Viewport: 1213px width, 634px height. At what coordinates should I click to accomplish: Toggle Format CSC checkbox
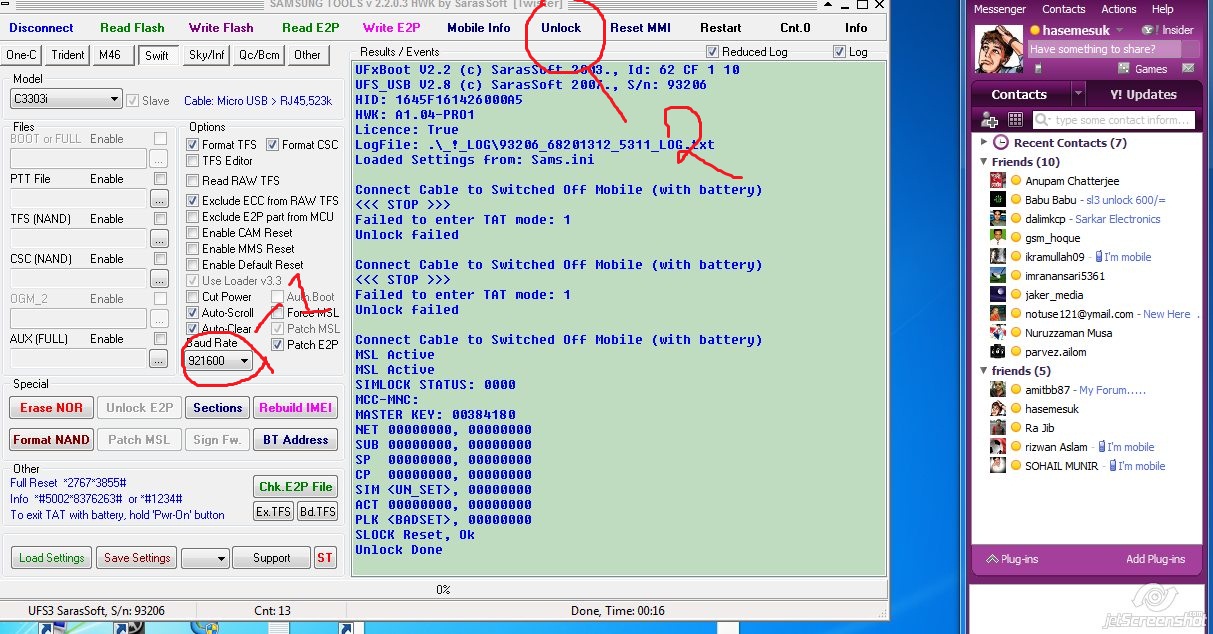tap(273, 145)
